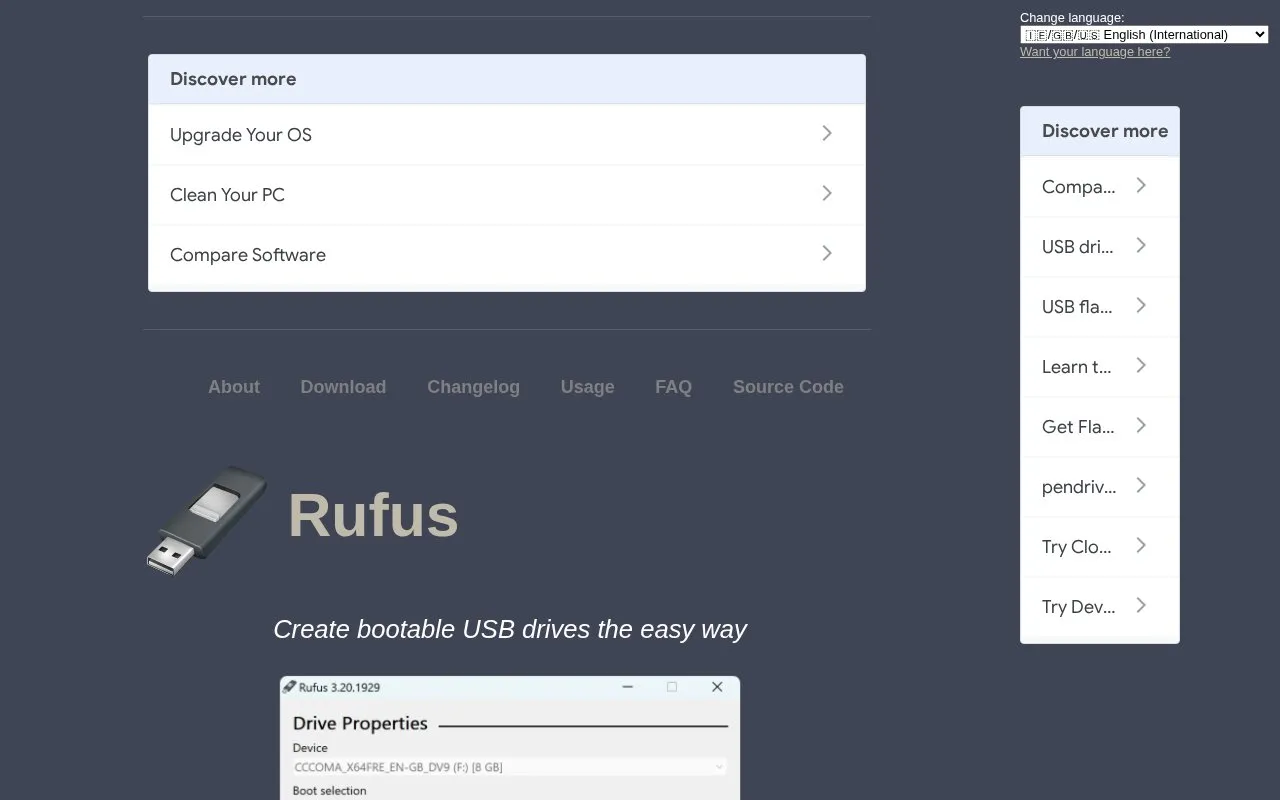Follow the 'Want your language here?' link
The width and height of the screenshot is (1280, 800).
(x=1095, y=52)
